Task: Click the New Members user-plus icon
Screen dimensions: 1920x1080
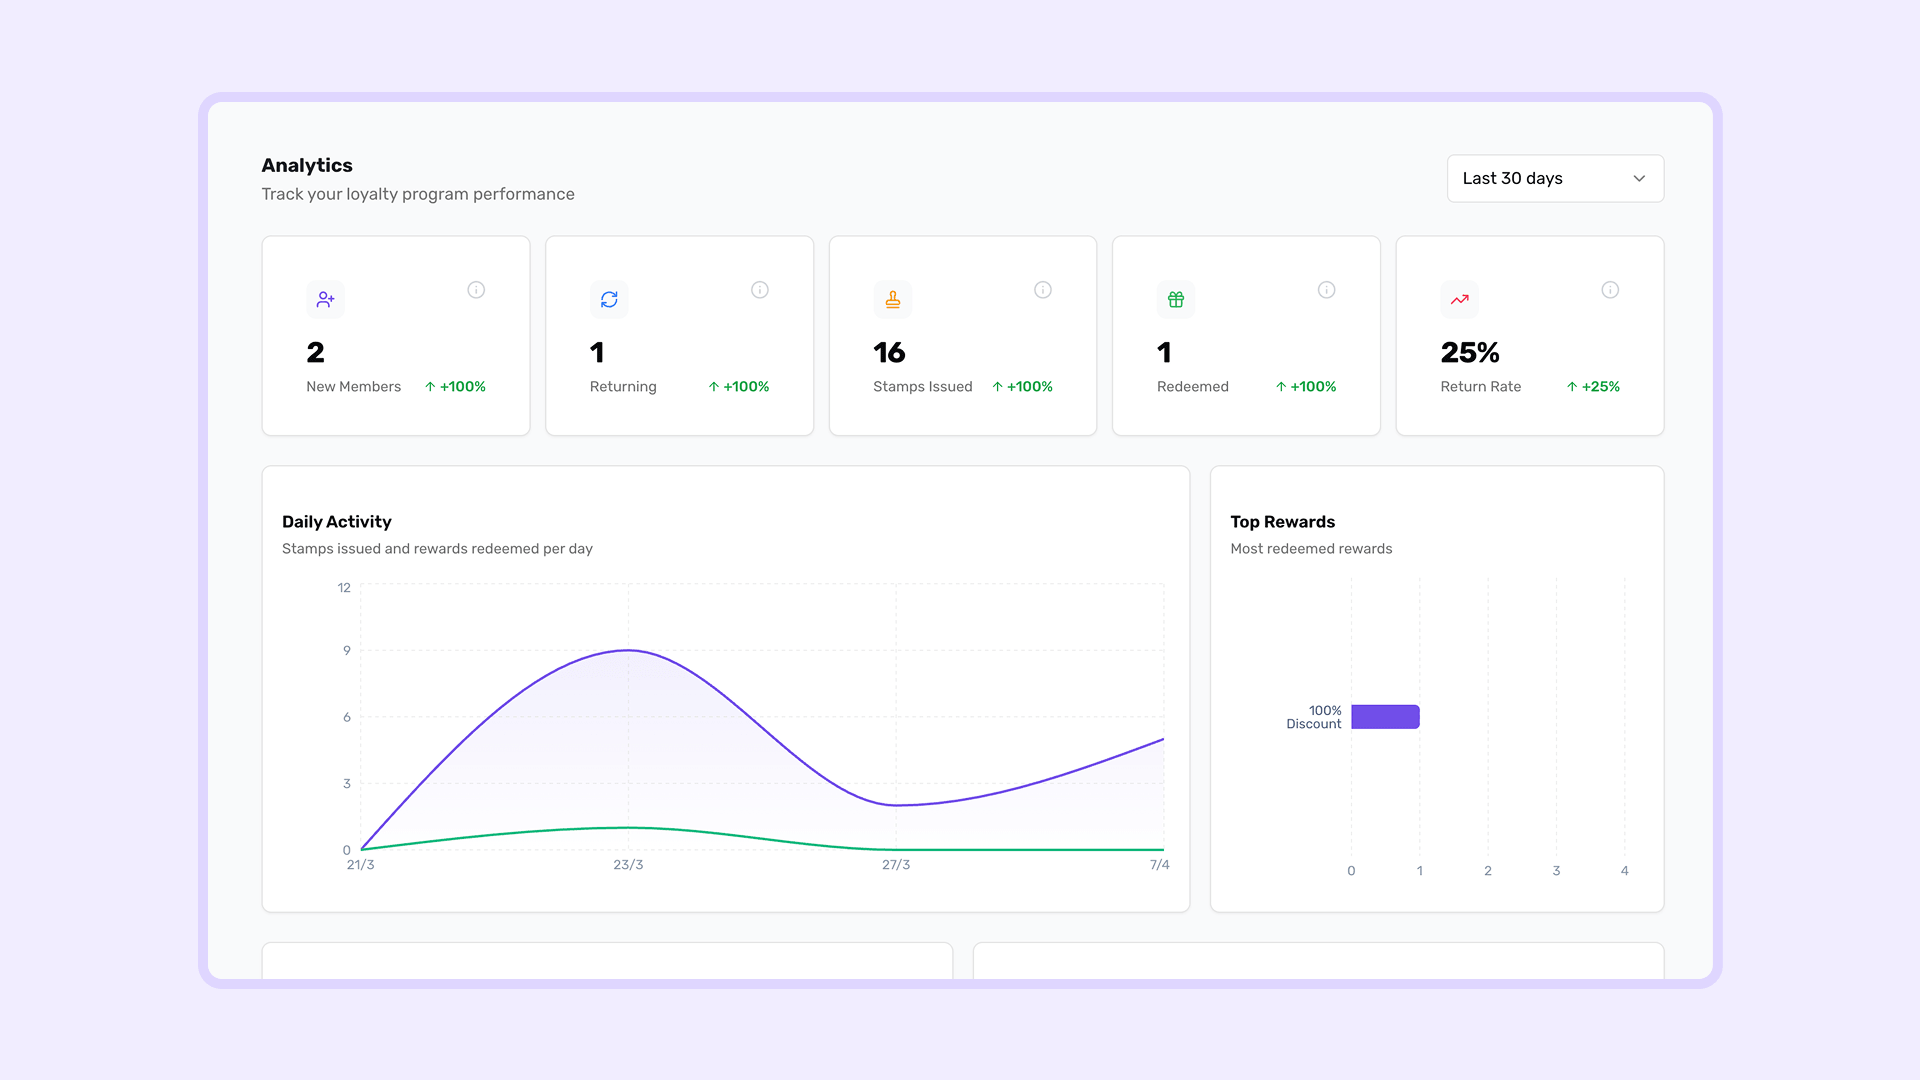Action: [x=325, y=299]
